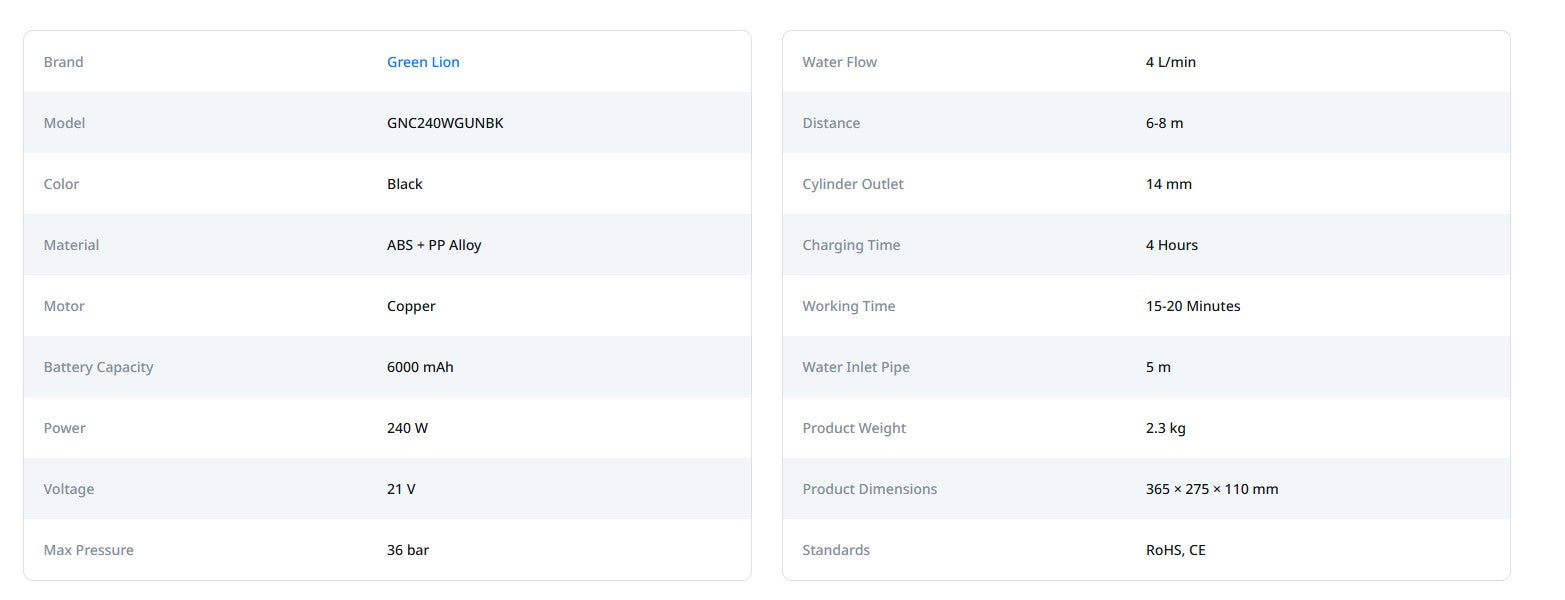Viewport: 1565px width, 600px height.
Task: Select the 15-20 Minutes working time
Action: (x=1192, y=306)
